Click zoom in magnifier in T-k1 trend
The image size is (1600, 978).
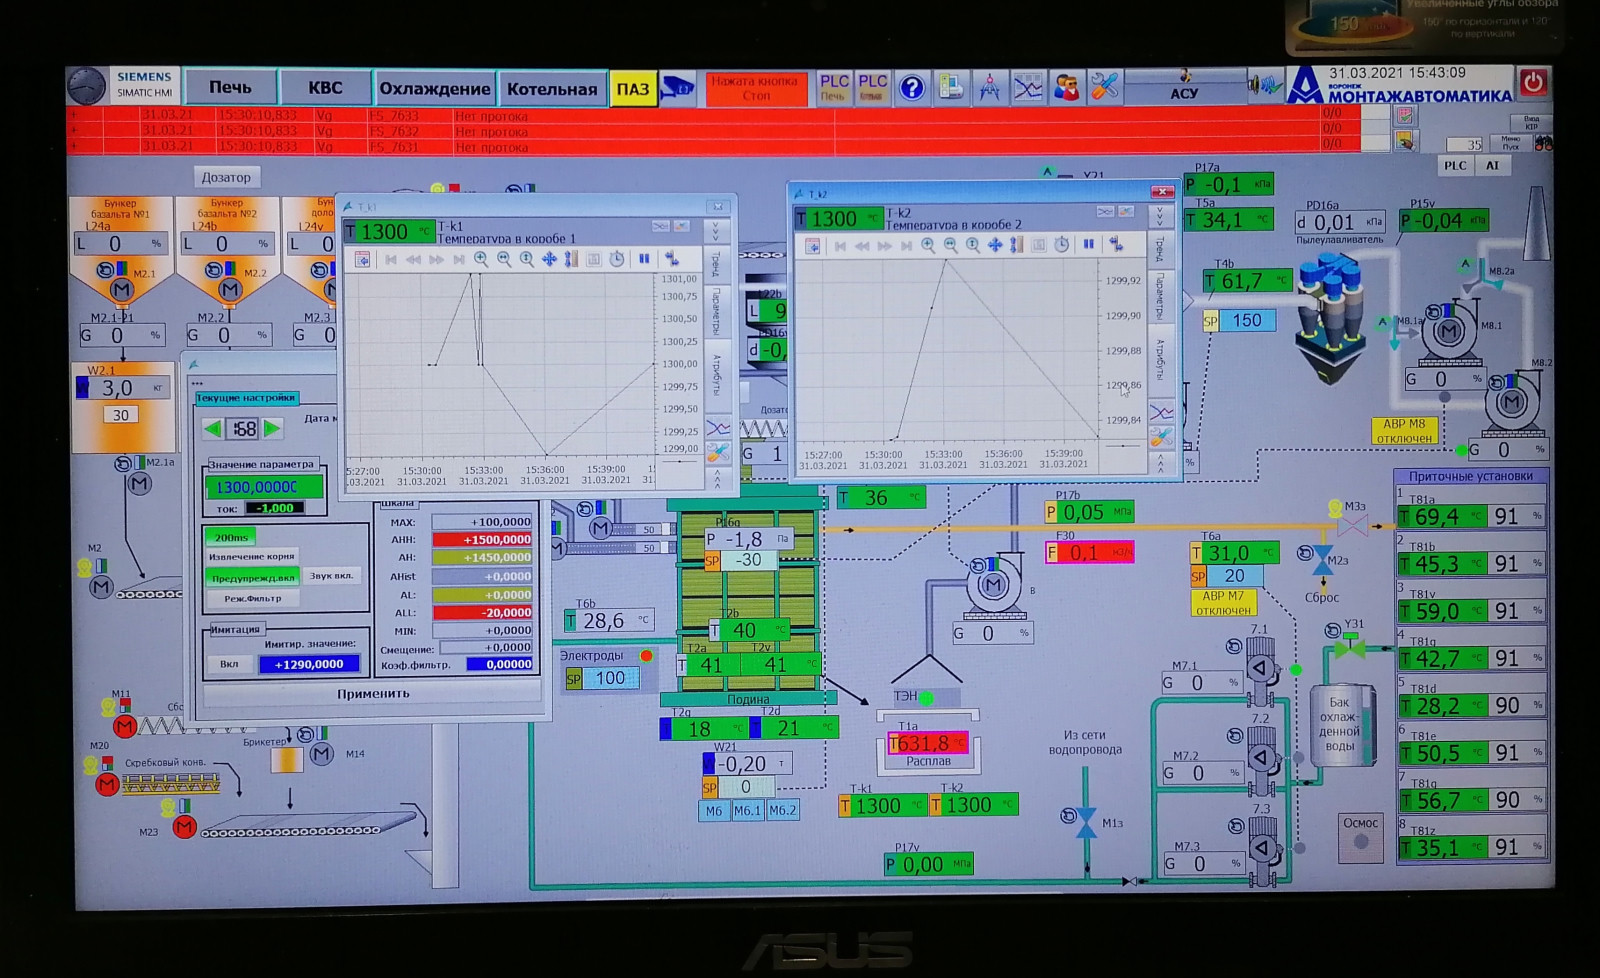481,259
